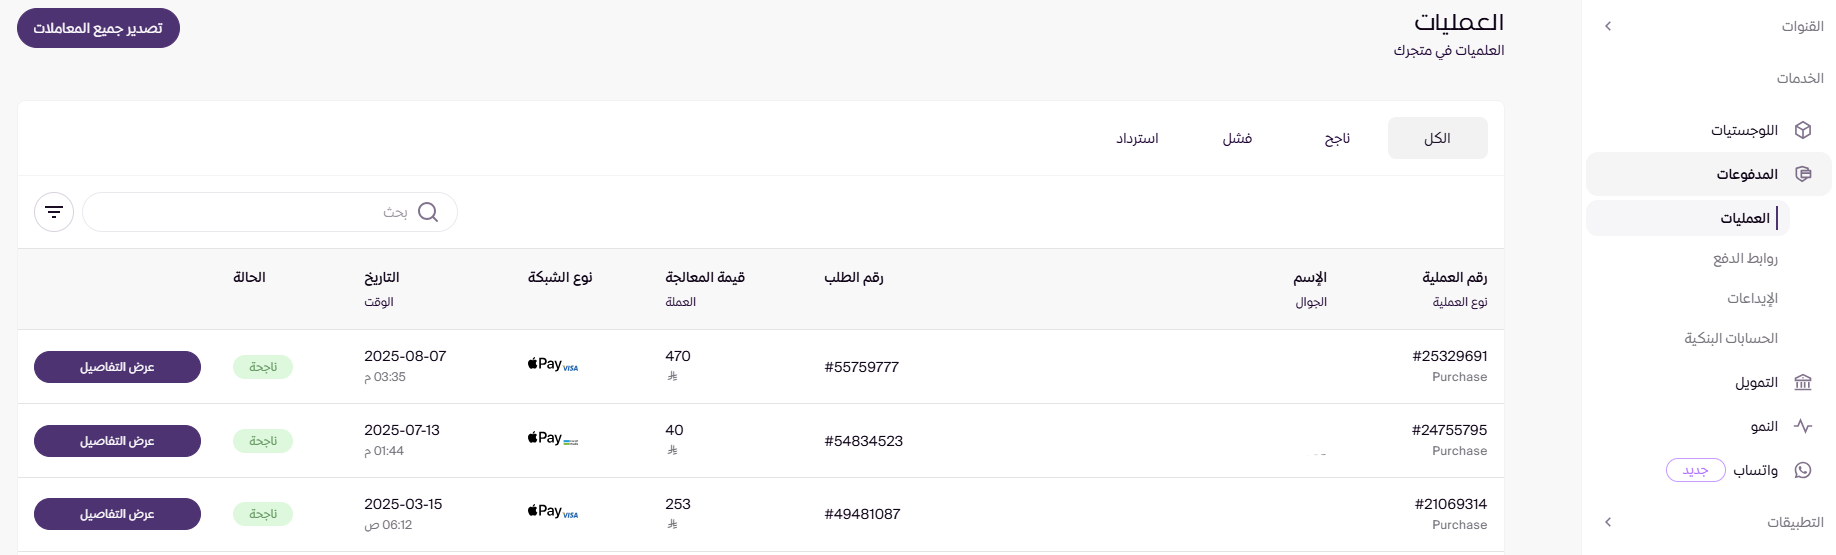Click Apple Pay logo for order #55759777
The width and height of the screenshot is (1836, 555).
(x=553, y=365)
